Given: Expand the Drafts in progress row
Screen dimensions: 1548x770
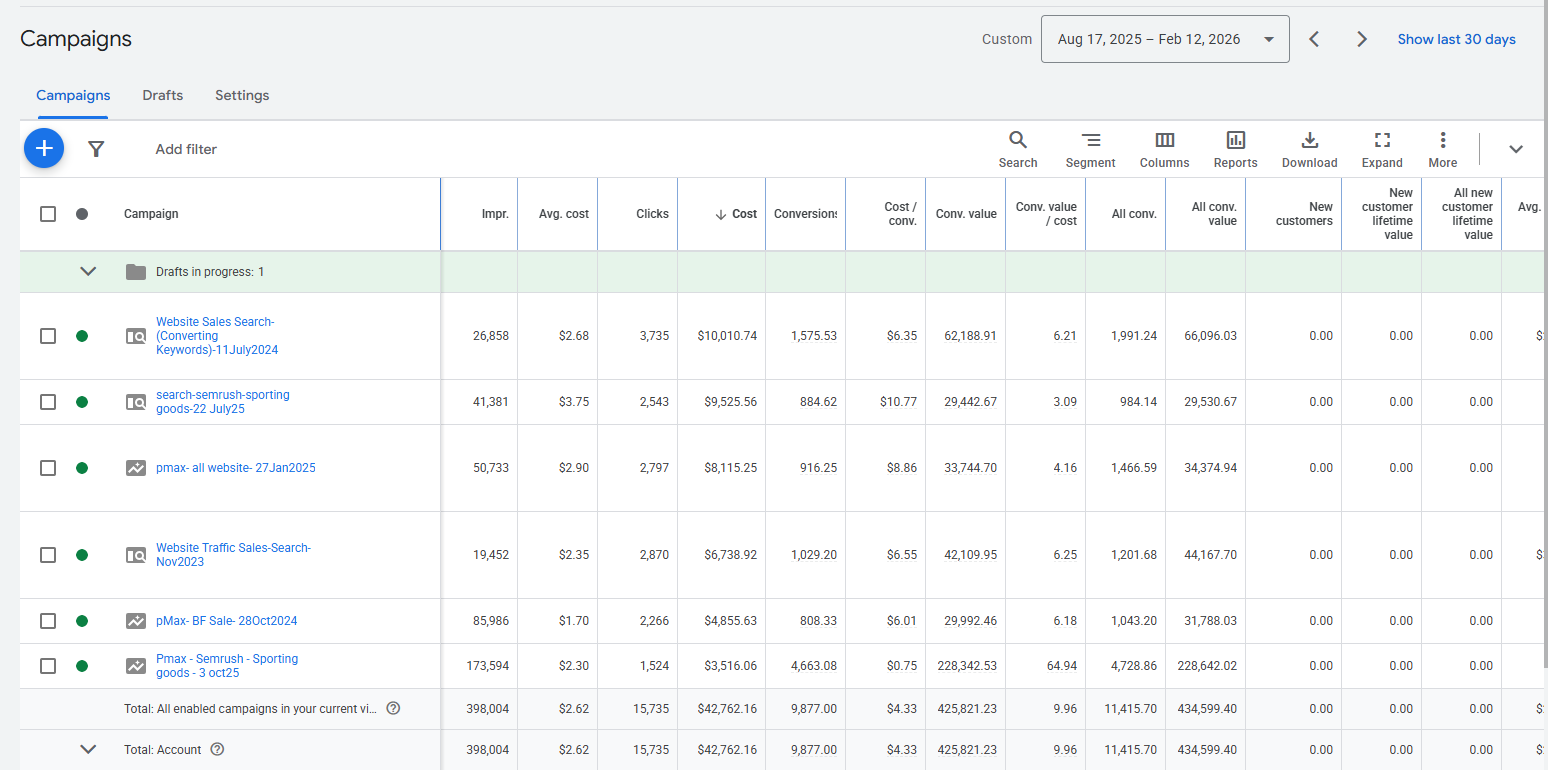Looking at the screenshot, I should coord(88,272).
